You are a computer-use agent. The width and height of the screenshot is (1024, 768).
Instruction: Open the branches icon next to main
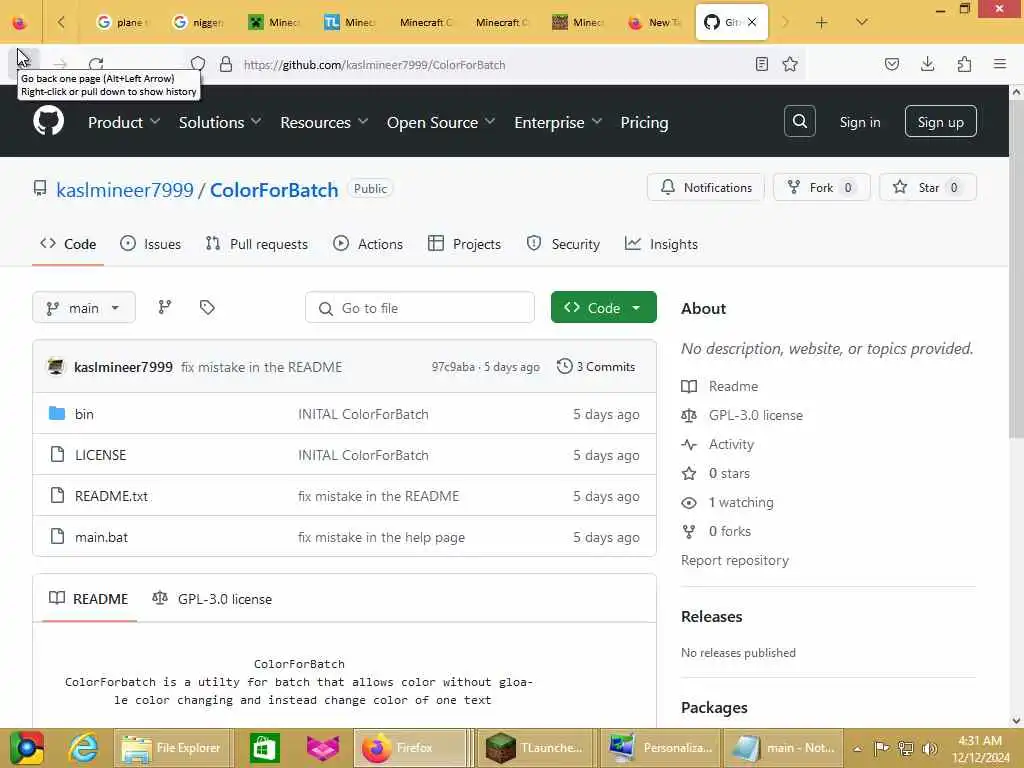[165, 307]
